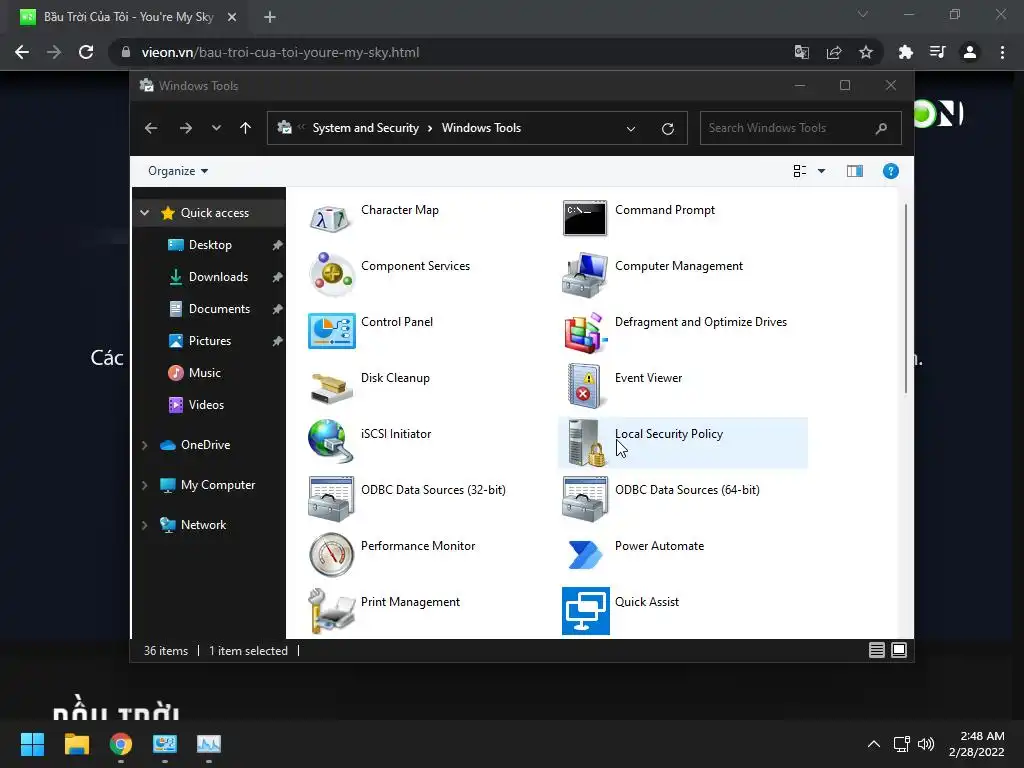Select the Performance Monitor icon
Image resolution: width=1024 pixels, height=768 pixels.
coord(331,554)
